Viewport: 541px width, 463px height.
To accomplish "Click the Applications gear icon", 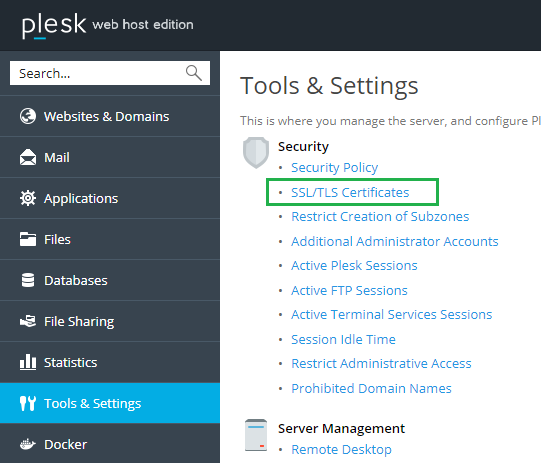I will (x=28, y=198).
